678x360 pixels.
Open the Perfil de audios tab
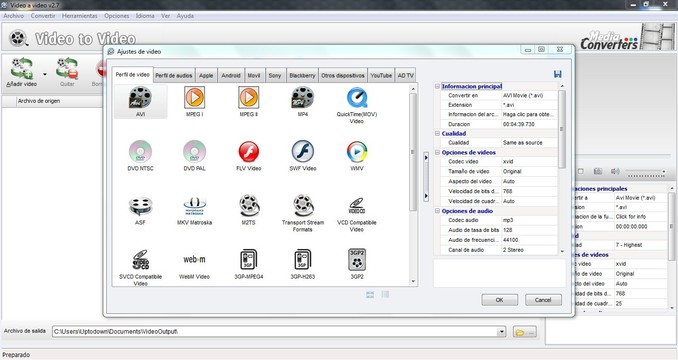[174, 75]
